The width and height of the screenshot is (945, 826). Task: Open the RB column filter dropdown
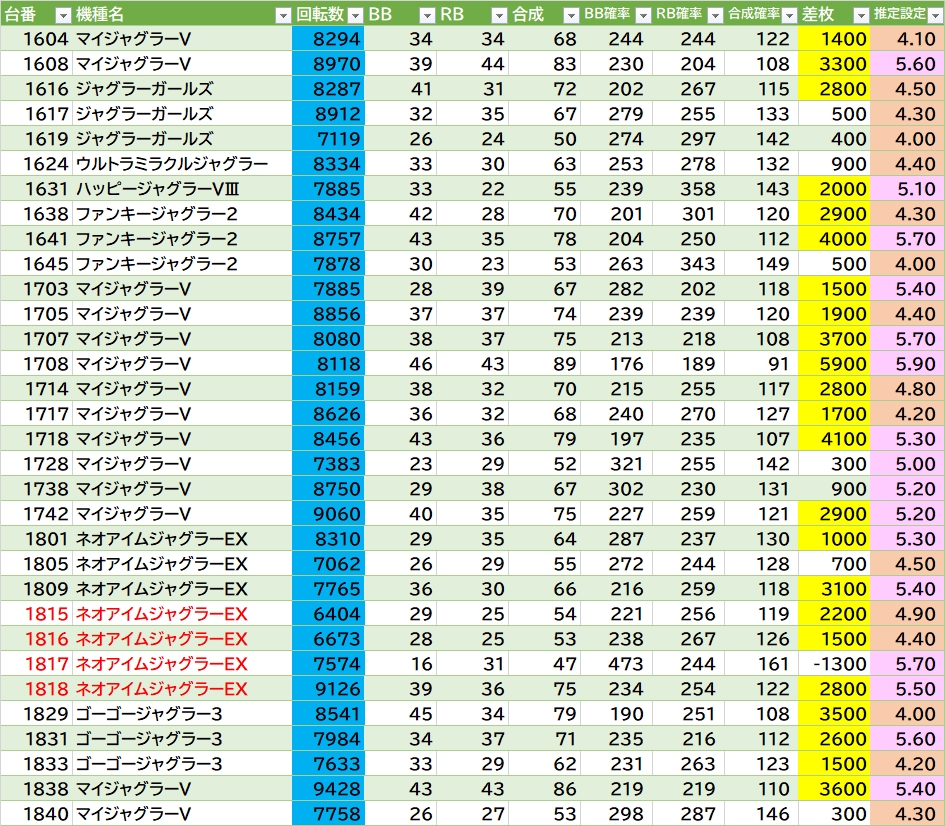coord(499,15)
